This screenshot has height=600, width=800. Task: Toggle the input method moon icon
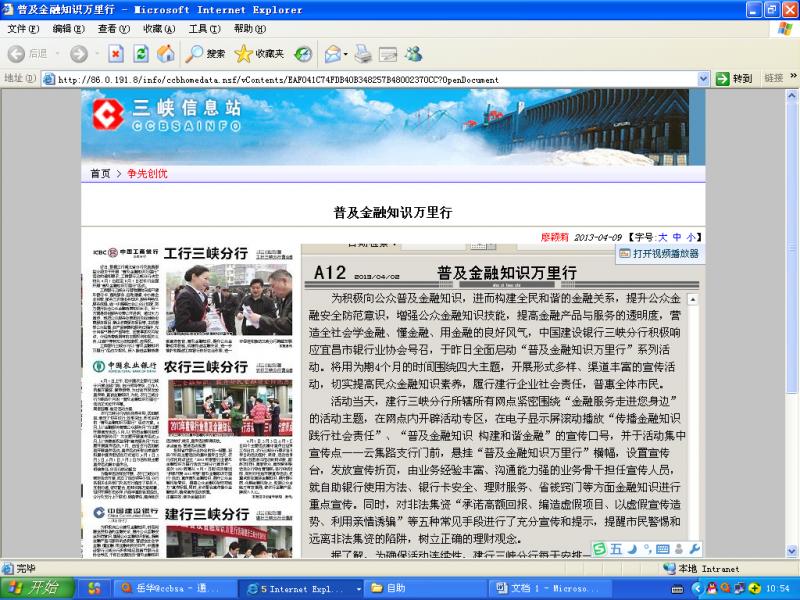click(x=632, y=549)
